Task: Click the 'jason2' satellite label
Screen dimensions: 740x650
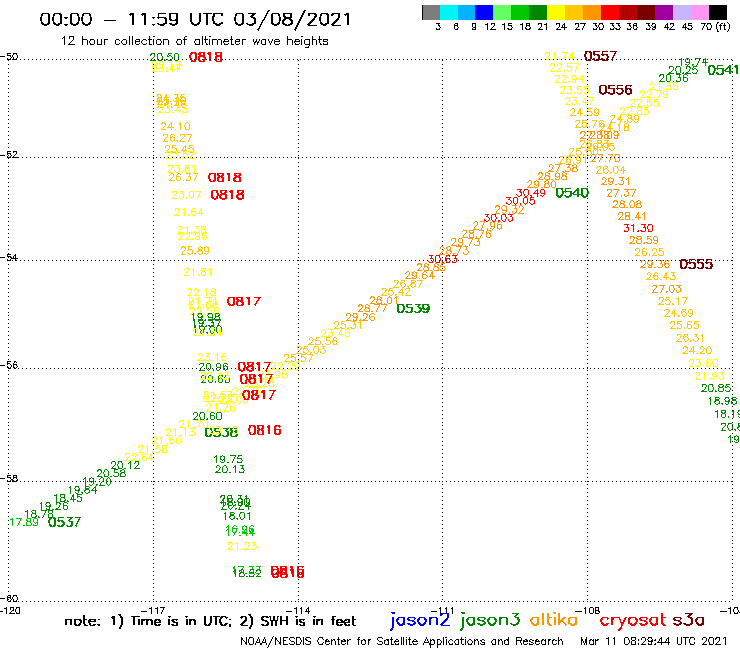Action: click(x=420, y=620)
